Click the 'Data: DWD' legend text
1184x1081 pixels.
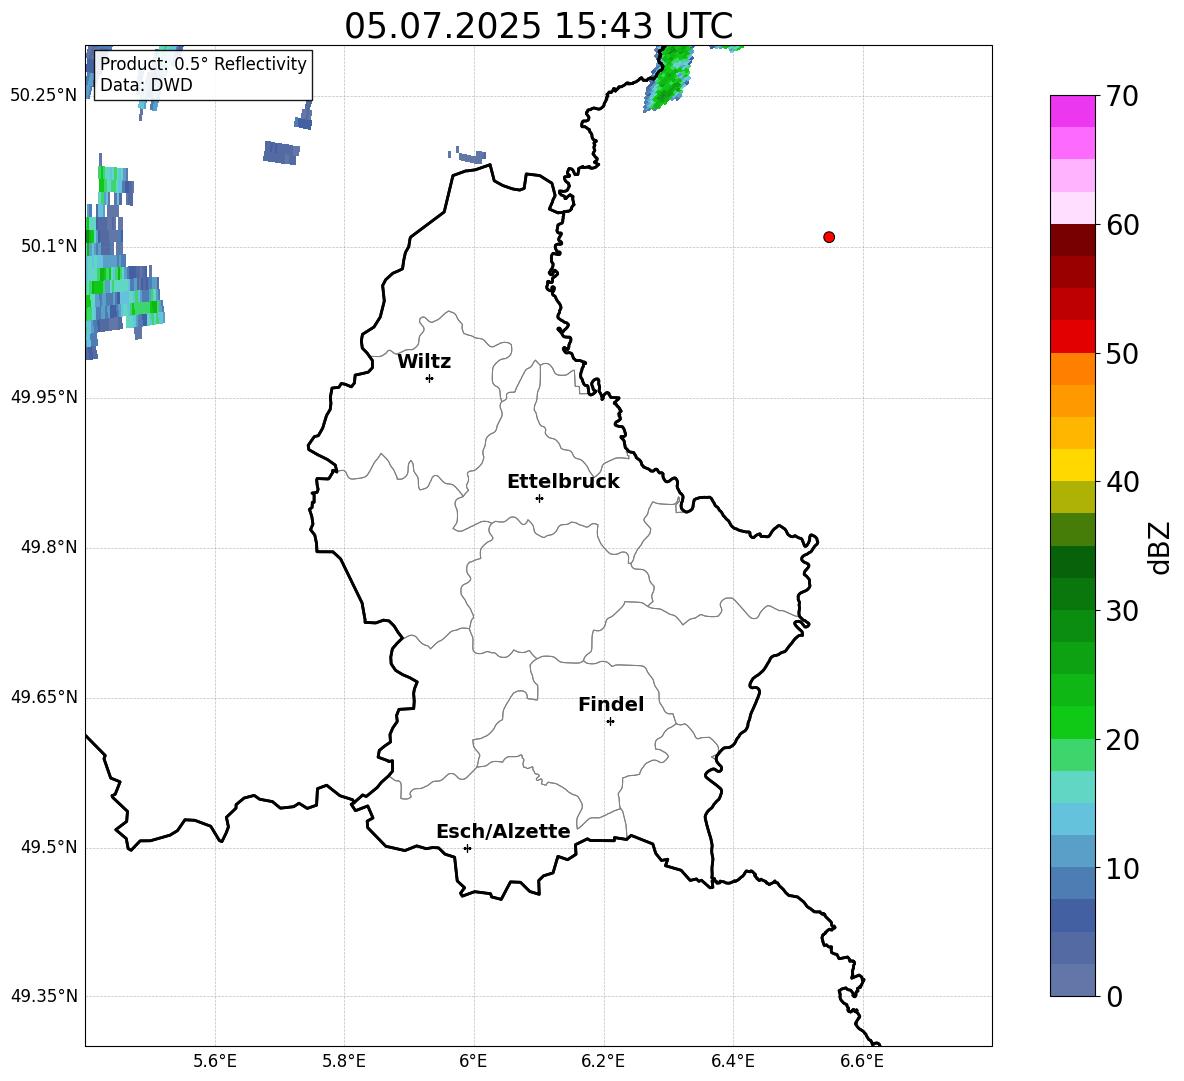point(146,85)
